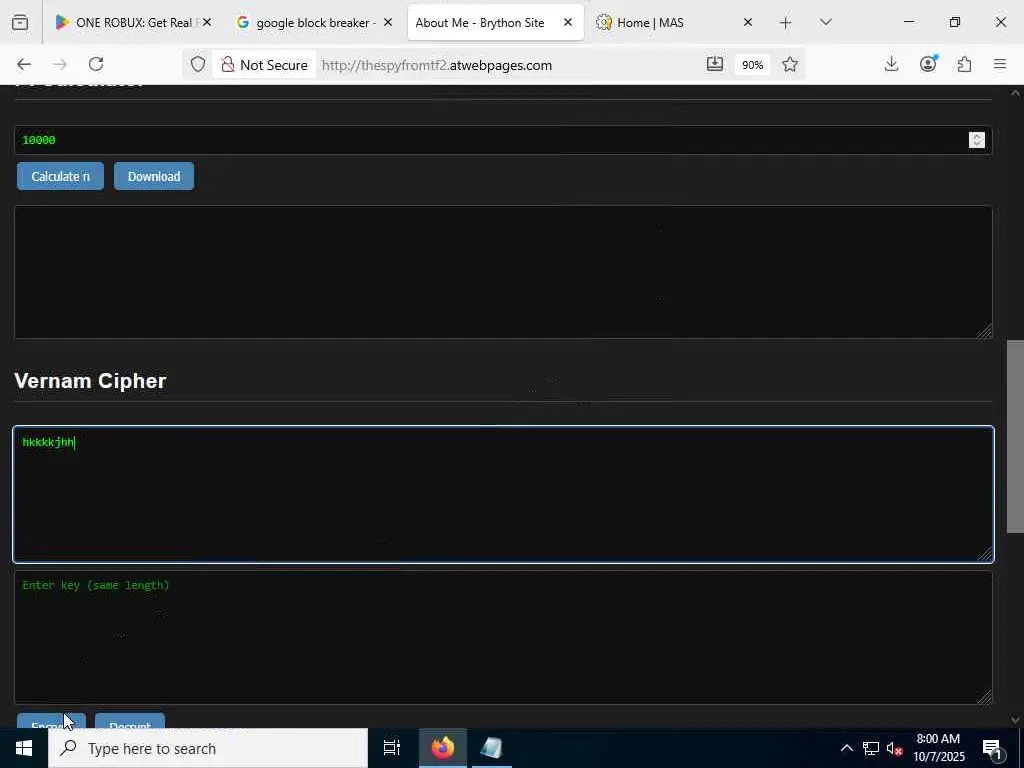
Task: Expand the list all tabs chevron
Action: coord(825,23)
